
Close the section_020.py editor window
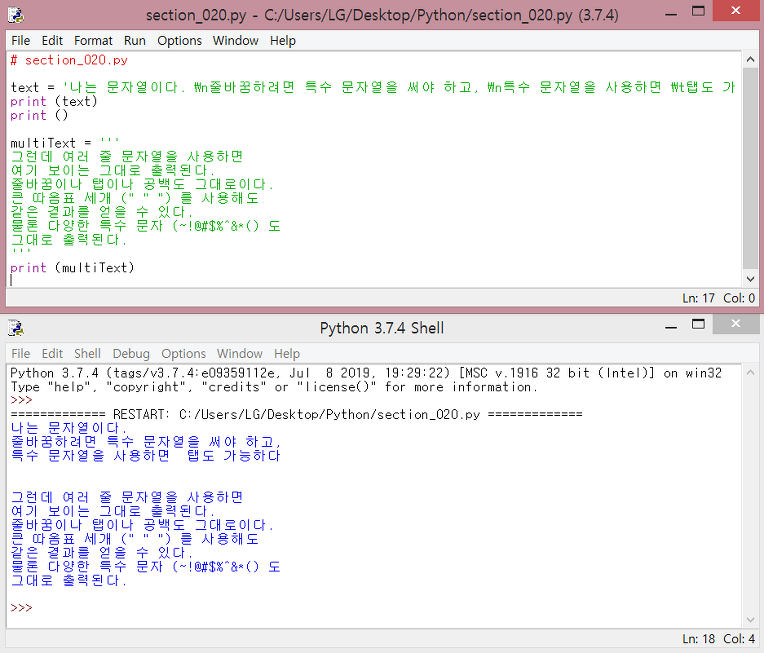736,10
